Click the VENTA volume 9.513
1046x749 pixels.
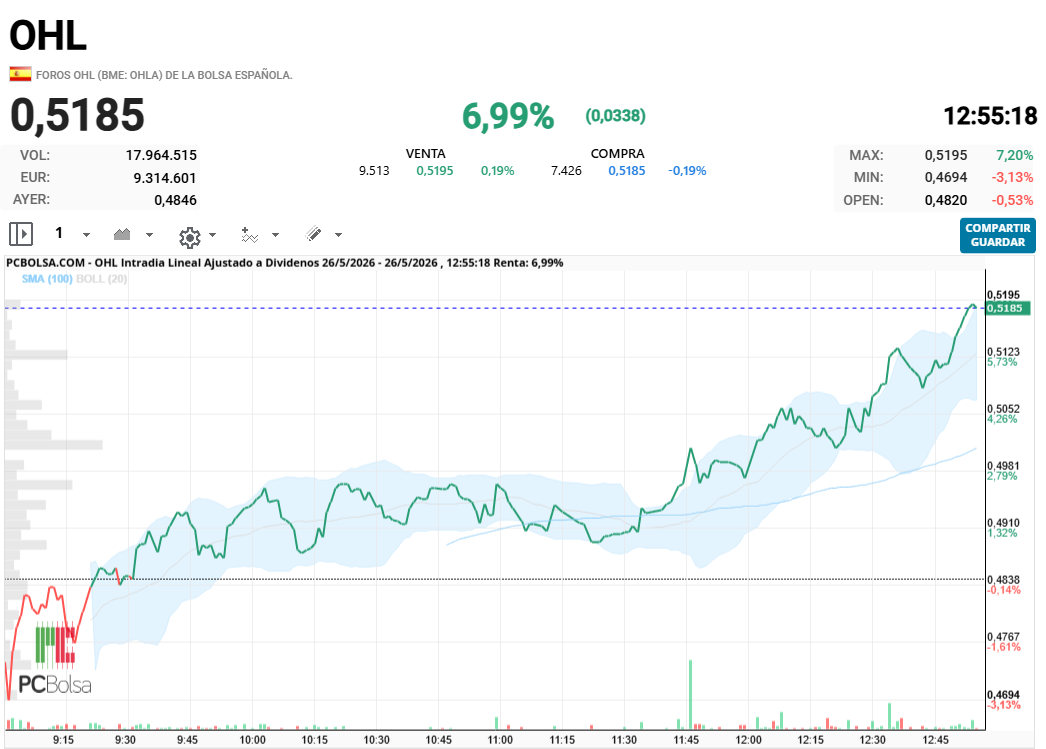point(374,171)
